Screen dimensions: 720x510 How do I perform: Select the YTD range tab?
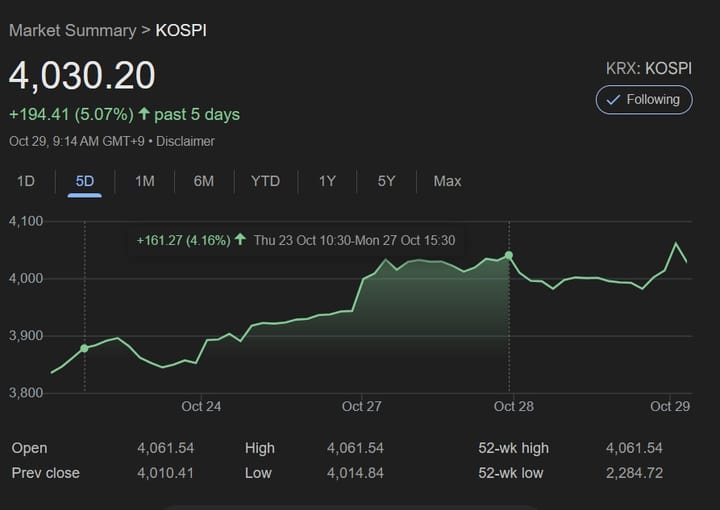(265, 181)
